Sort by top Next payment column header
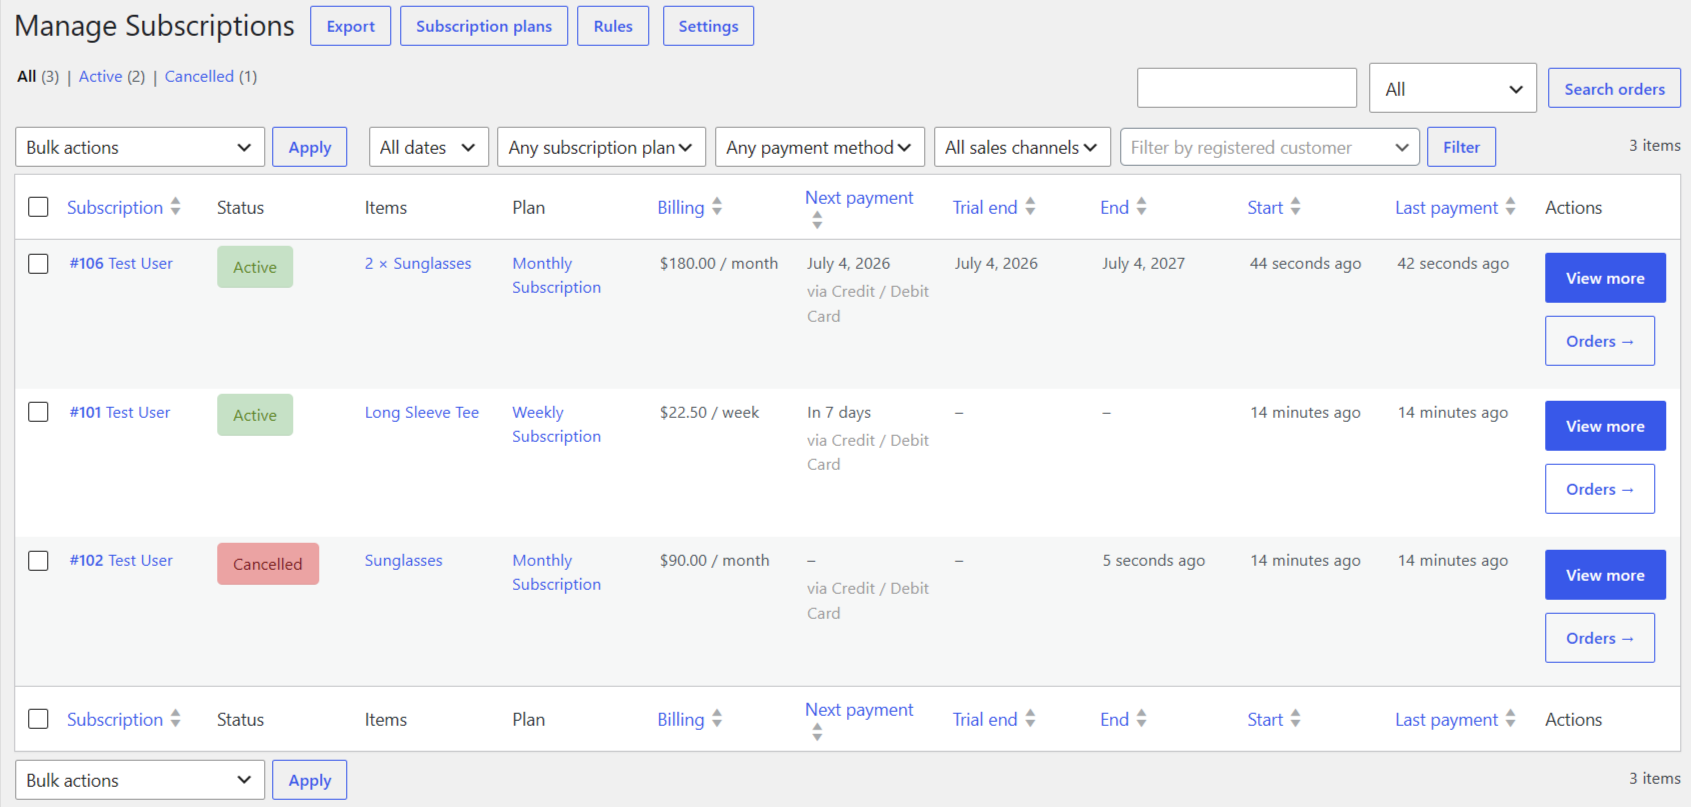This screenshot has width=1691, height=807. click(x=859, y=198)
